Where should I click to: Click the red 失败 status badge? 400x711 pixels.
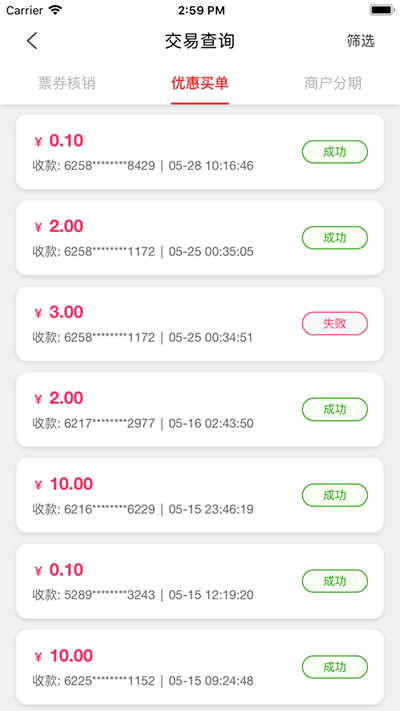coord(335,323)
